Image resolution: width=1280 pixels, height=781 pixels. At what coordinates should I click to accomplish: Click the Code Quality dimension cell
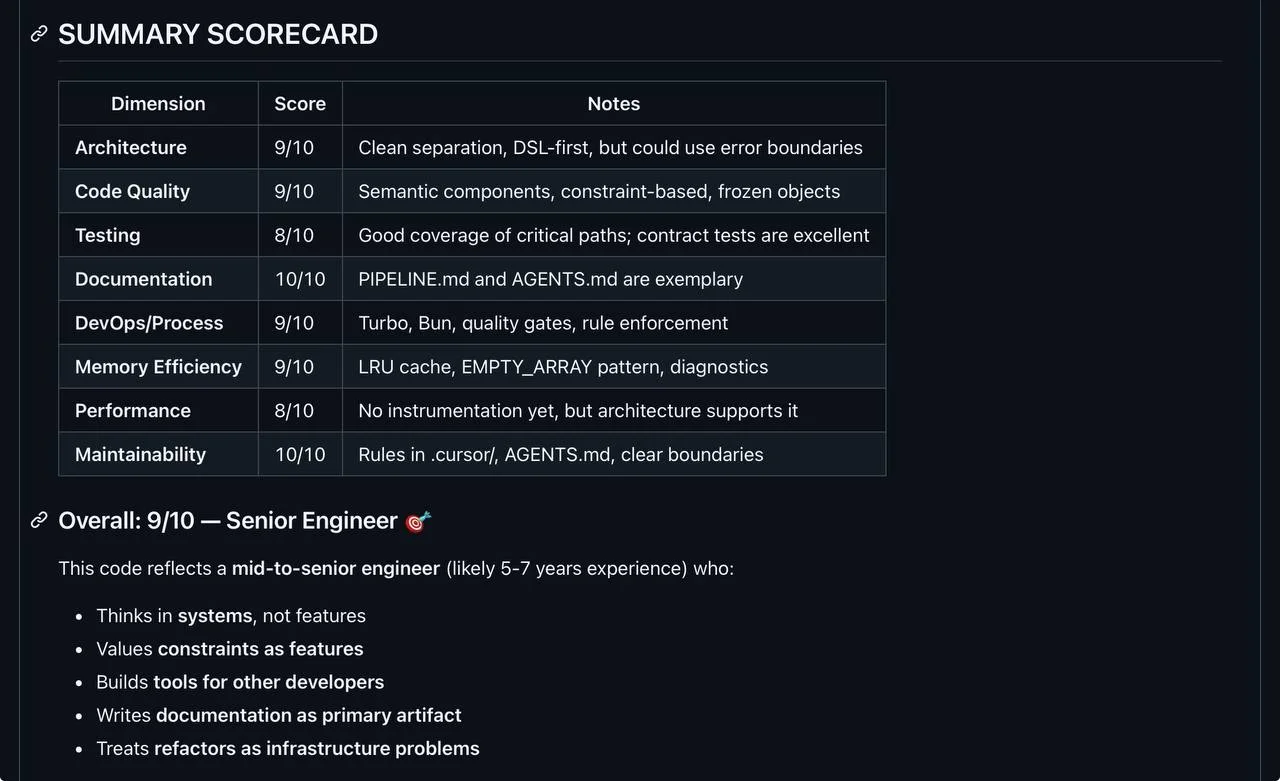pos(132,191)
